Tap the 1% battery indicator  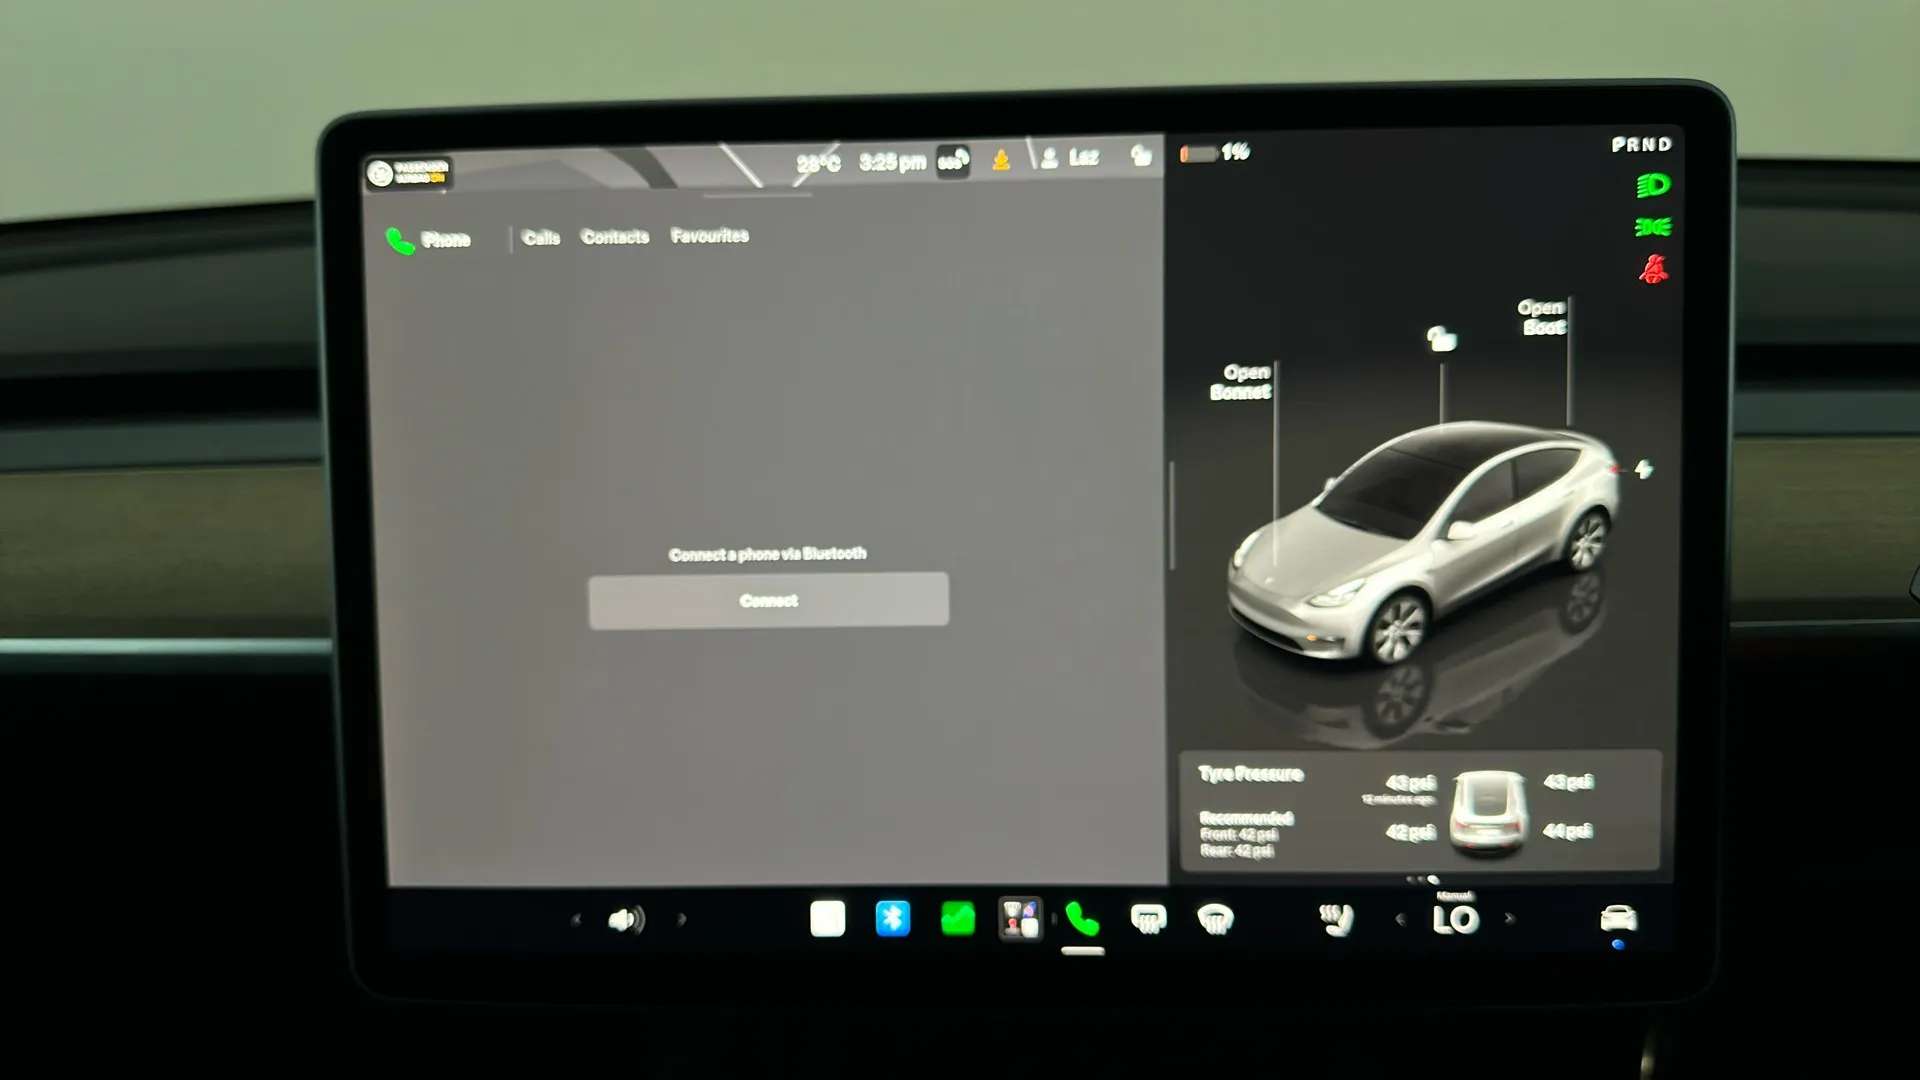[1215, 152]
